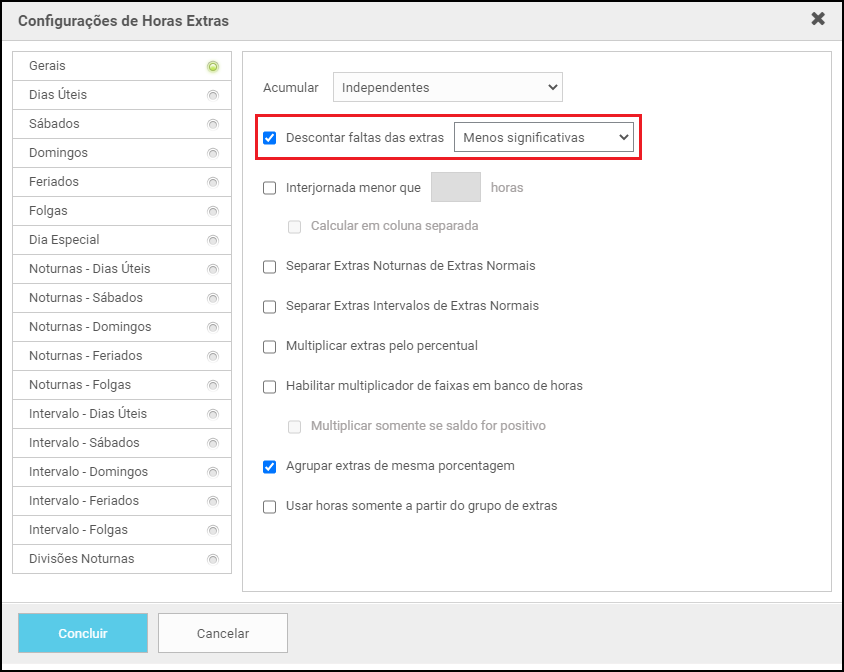Image resolution: width=844 pixels, height=672 pixels.
Task: Close the Configurações de Horas Extras dialog
Action: coord(817,19)
